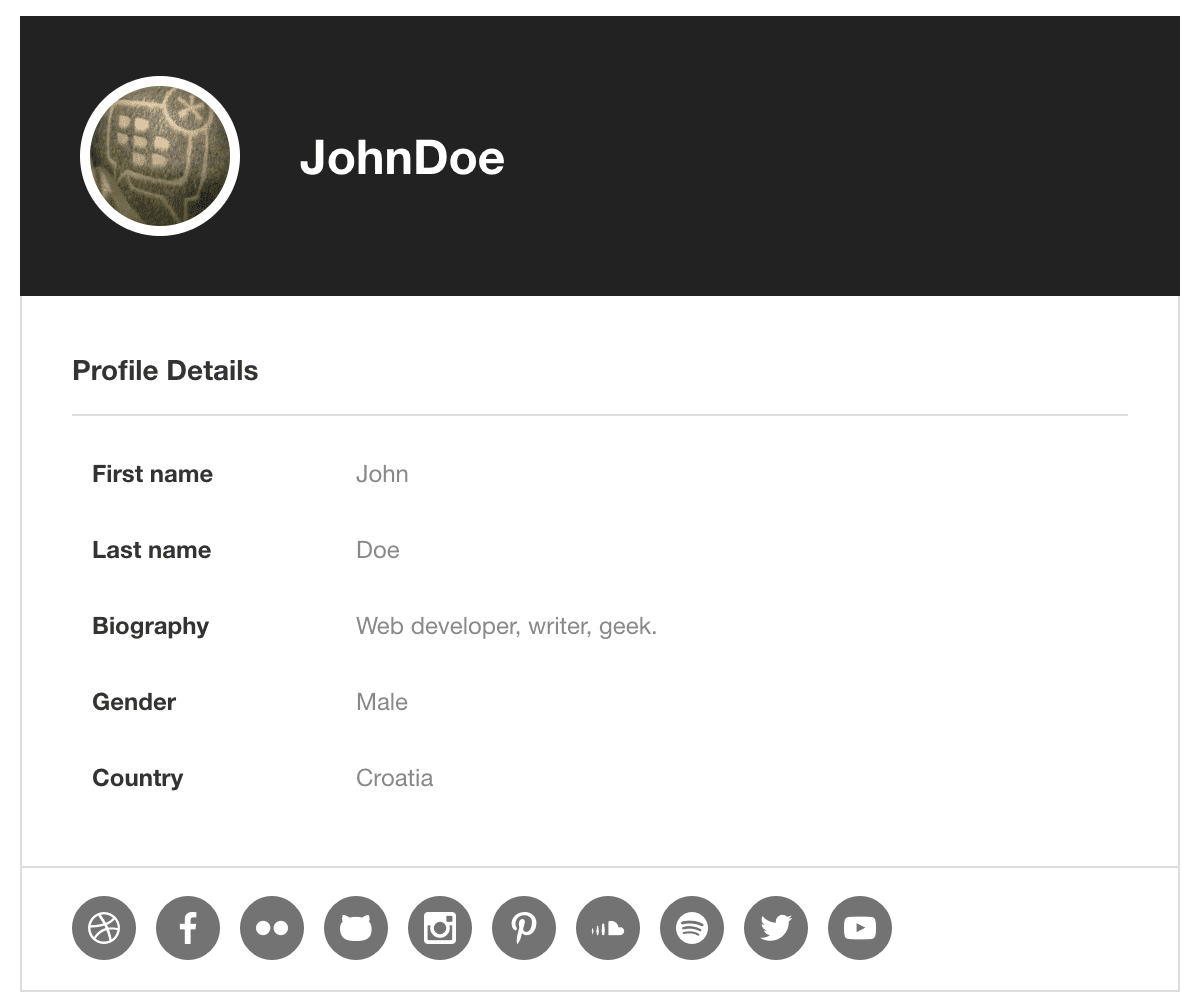
Task: Open the GitHub cat icon
Action: click(356, 928)
